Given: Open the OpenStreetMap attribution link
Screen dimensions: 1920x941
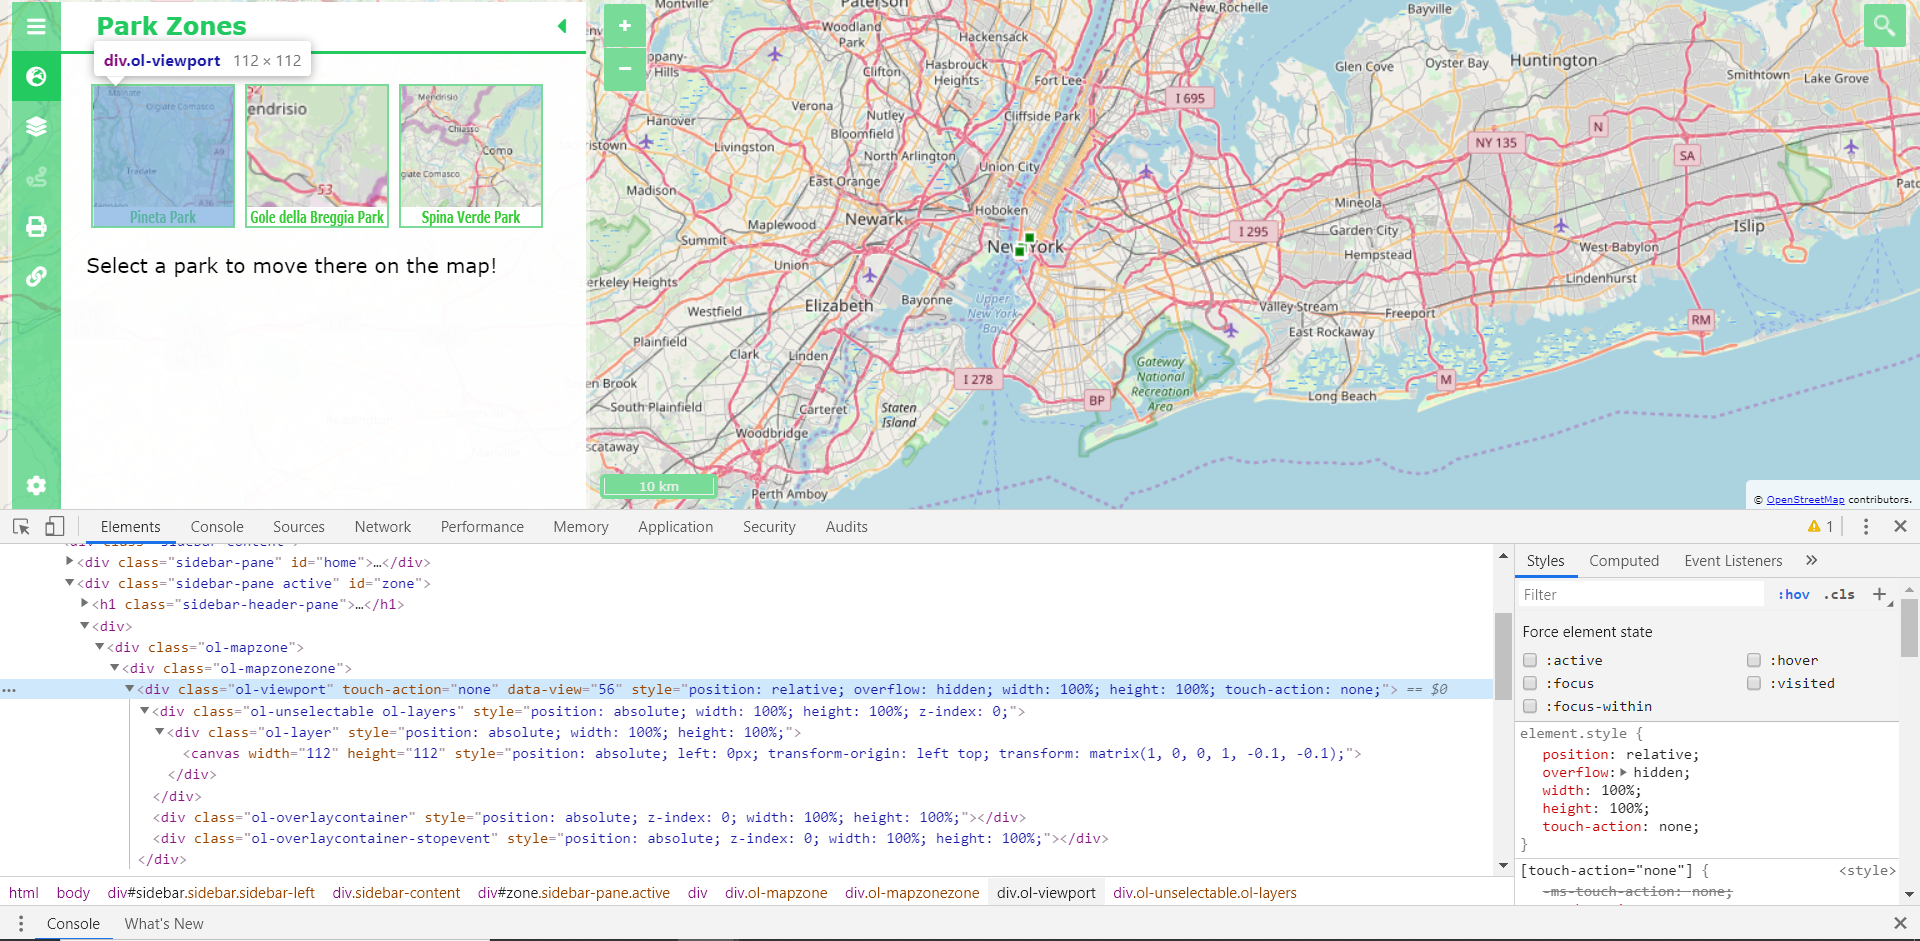Looking at the screenshot, I should (x=1806, y=498).
